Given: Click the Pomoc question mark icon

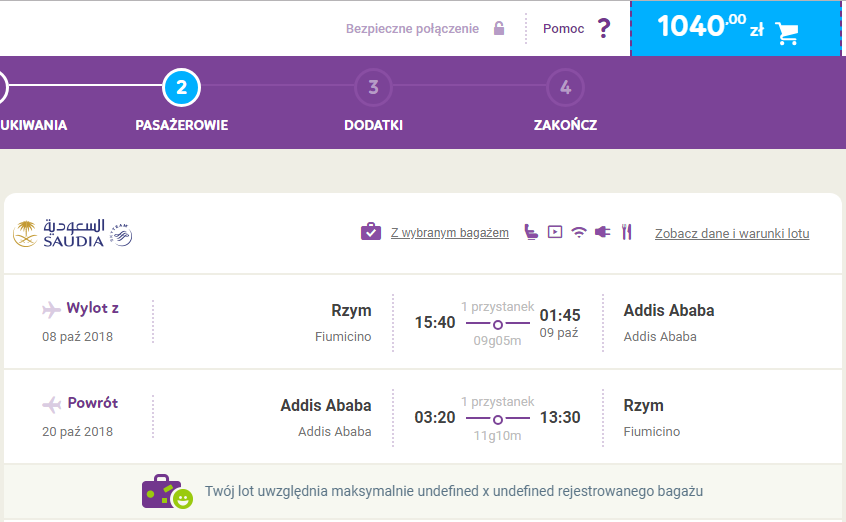Looking at the screenshot, I should [x=604, y=28].
